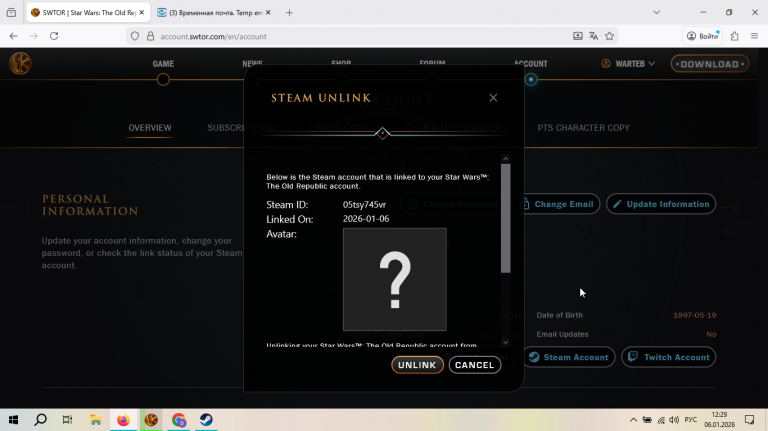The height and width of the screenshot is (431, 768).
Task: Open the list all tabs dropdown
Action: click(x=656, y=12)
